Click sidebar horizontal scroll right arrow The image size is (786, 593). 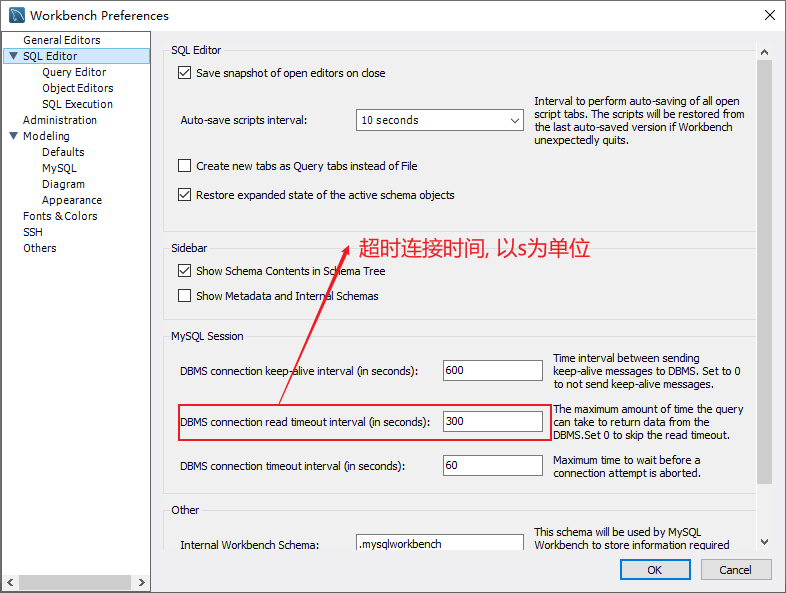(x=141, y=582)
